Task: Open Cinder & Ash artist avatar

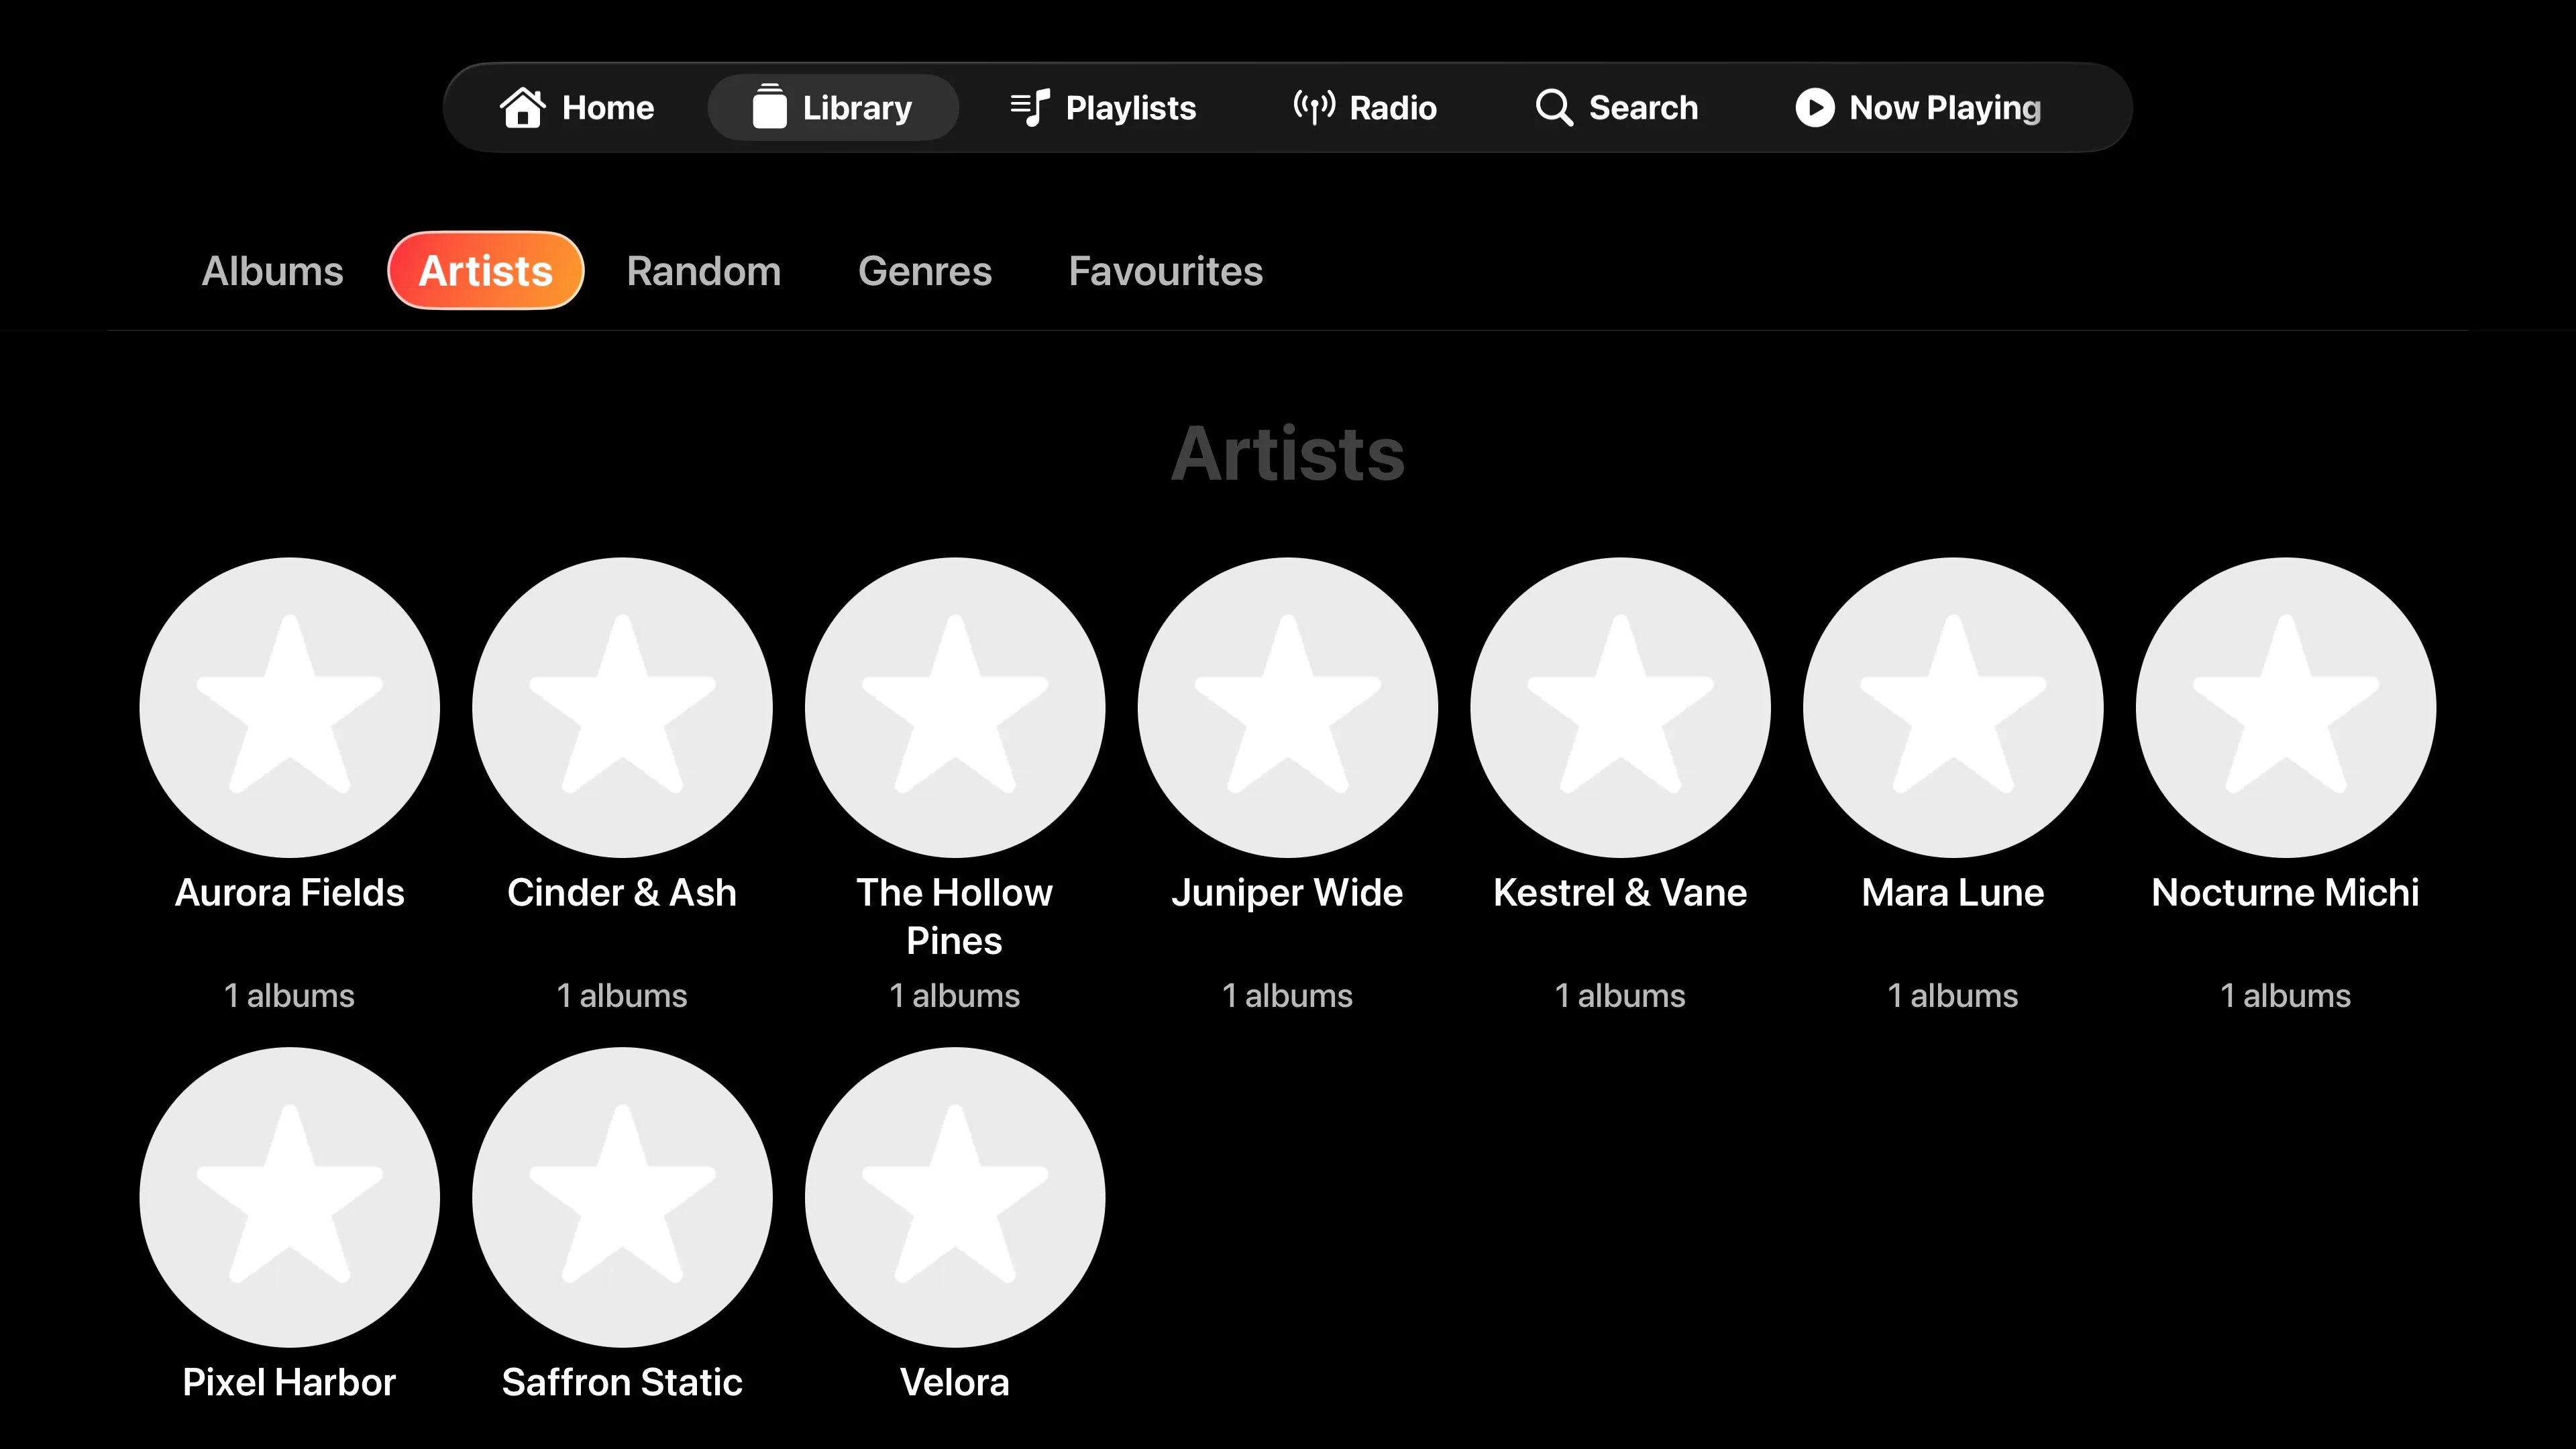Action: [622, 707]
